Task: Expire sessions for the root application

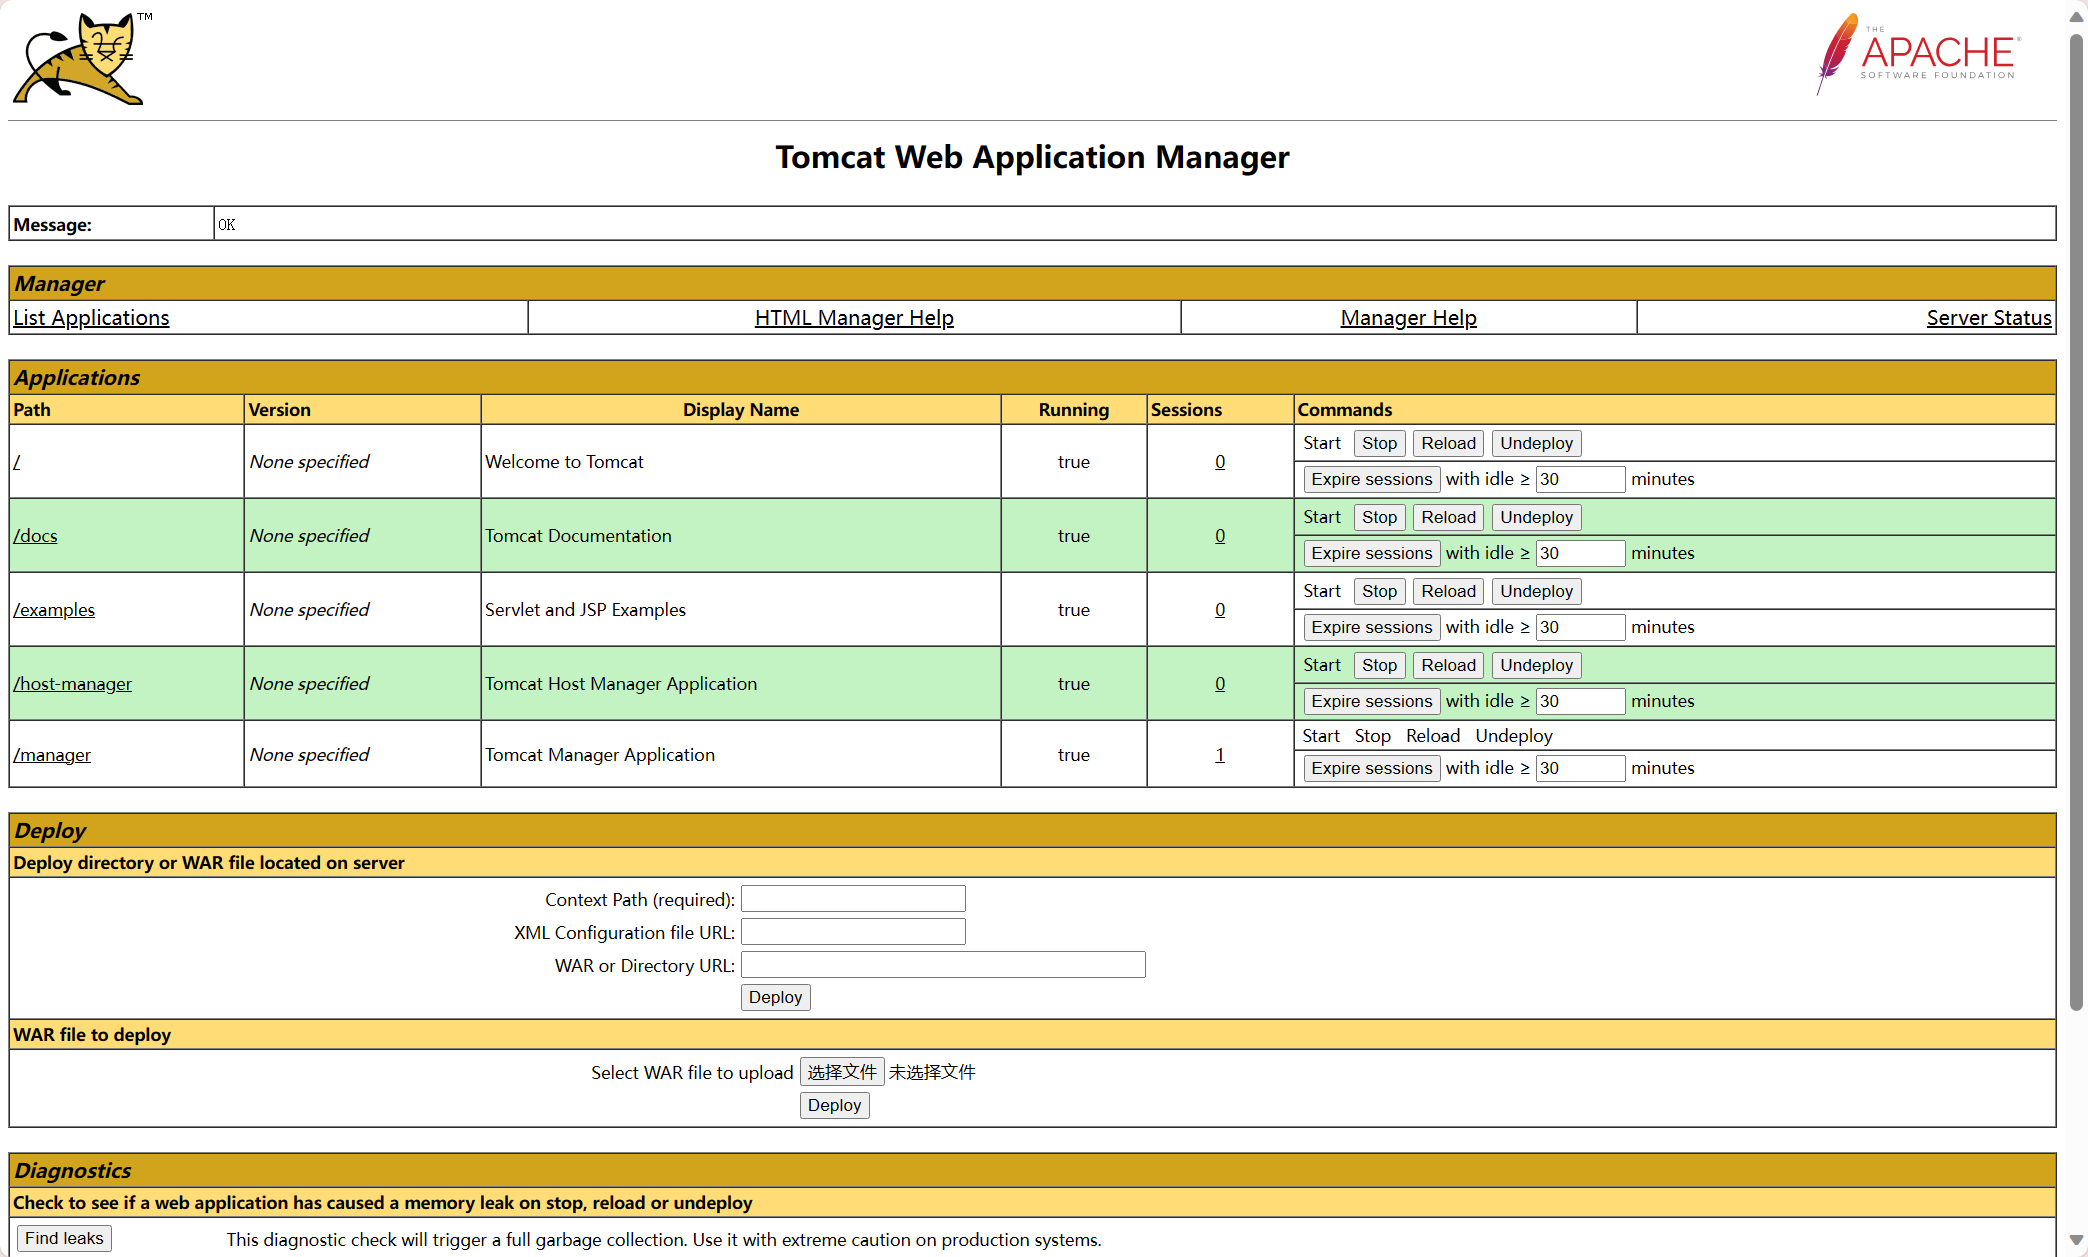Action: 1371,479
